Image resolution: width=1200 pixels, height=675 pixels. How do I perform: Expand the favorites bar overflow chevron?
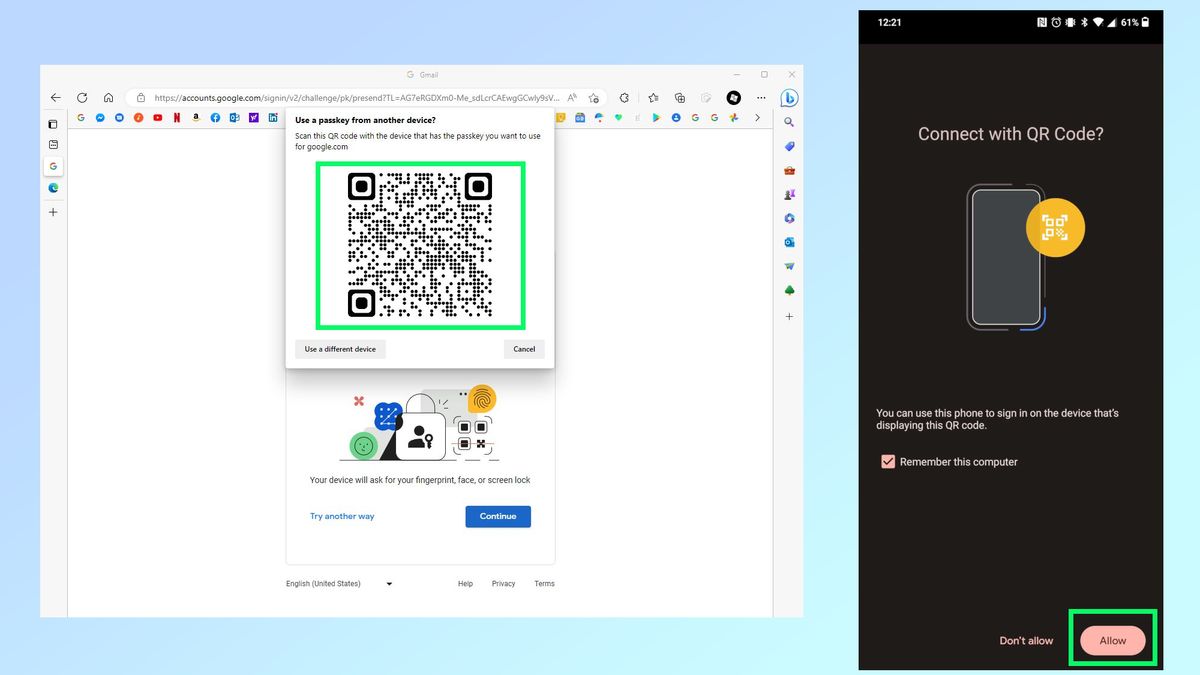click(x=757, y=117)
